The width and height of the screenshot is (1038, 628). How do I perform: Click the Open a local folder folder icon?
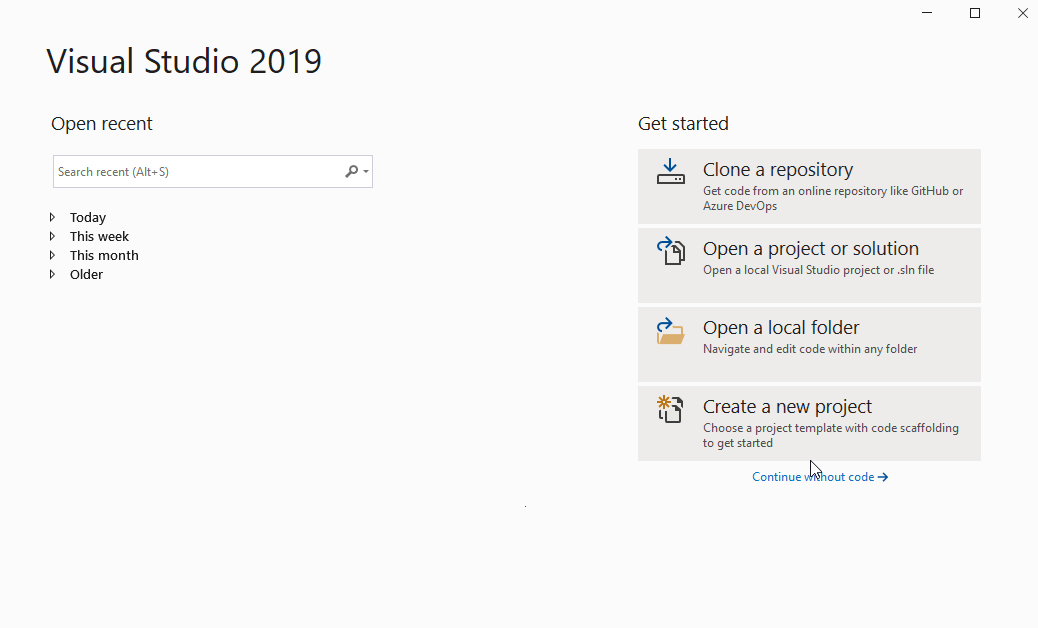coord(670,328)
